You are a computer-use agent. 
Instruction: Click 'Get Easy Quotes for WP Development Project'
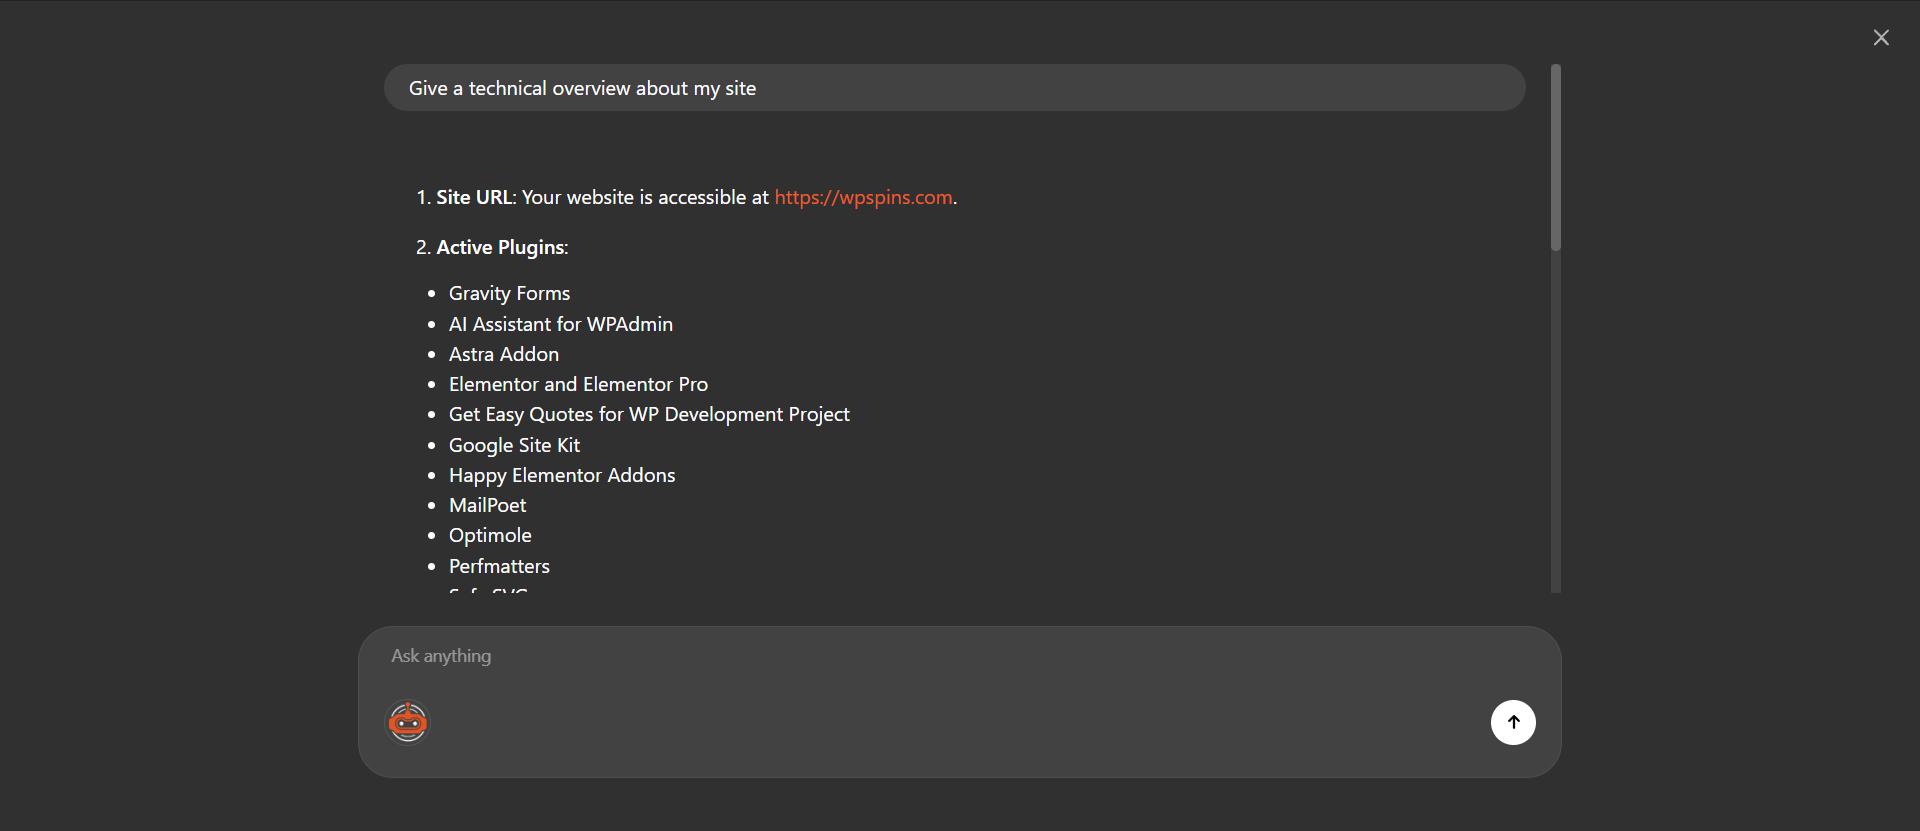[649, 415]
